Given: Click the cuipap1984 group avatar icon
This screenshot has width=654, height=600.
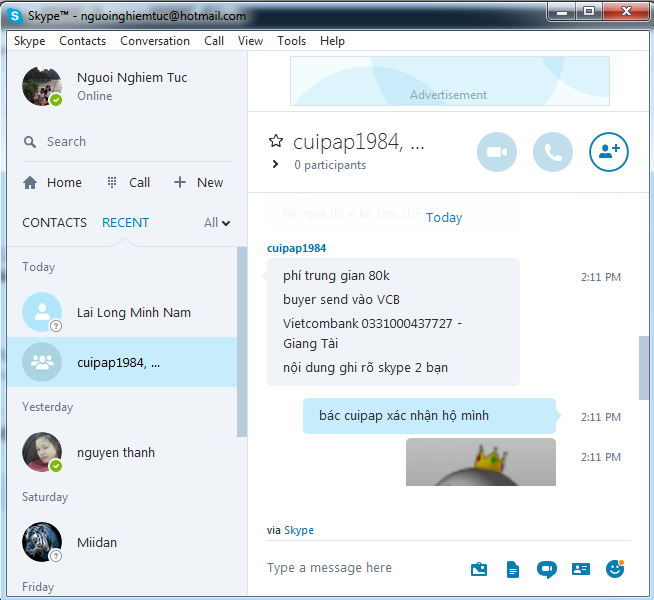Looking at the screenshot, I should [42, 362].
